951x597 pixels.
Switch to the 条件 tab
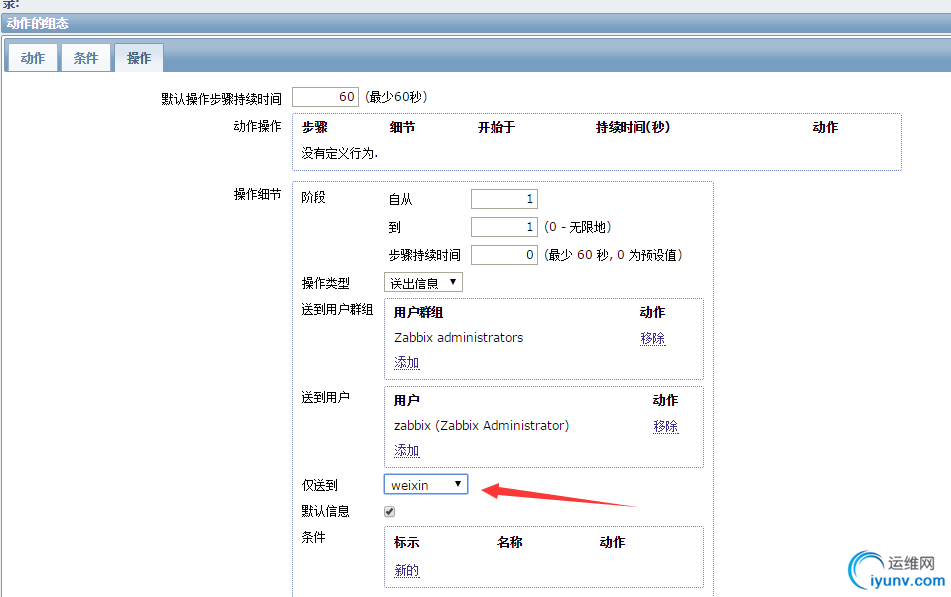86,58
